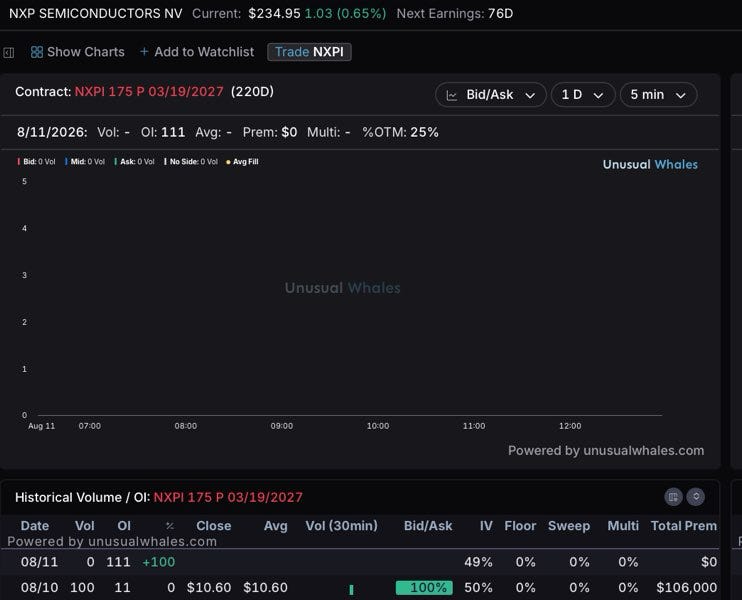The width and height of the screenshot is (742, 600).
Task: Select the 08/11 date cell
Action: point(39,562)
